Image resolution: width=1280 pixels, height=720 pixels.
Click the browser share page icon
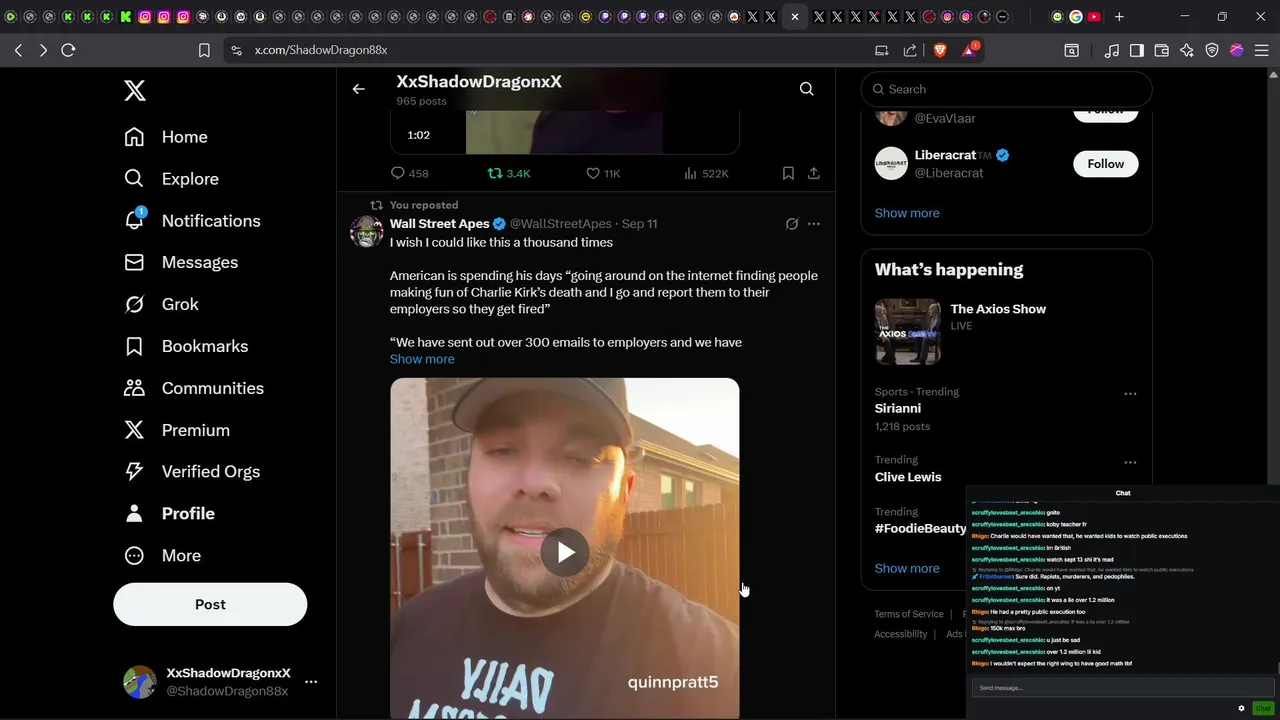click(910, 50)
